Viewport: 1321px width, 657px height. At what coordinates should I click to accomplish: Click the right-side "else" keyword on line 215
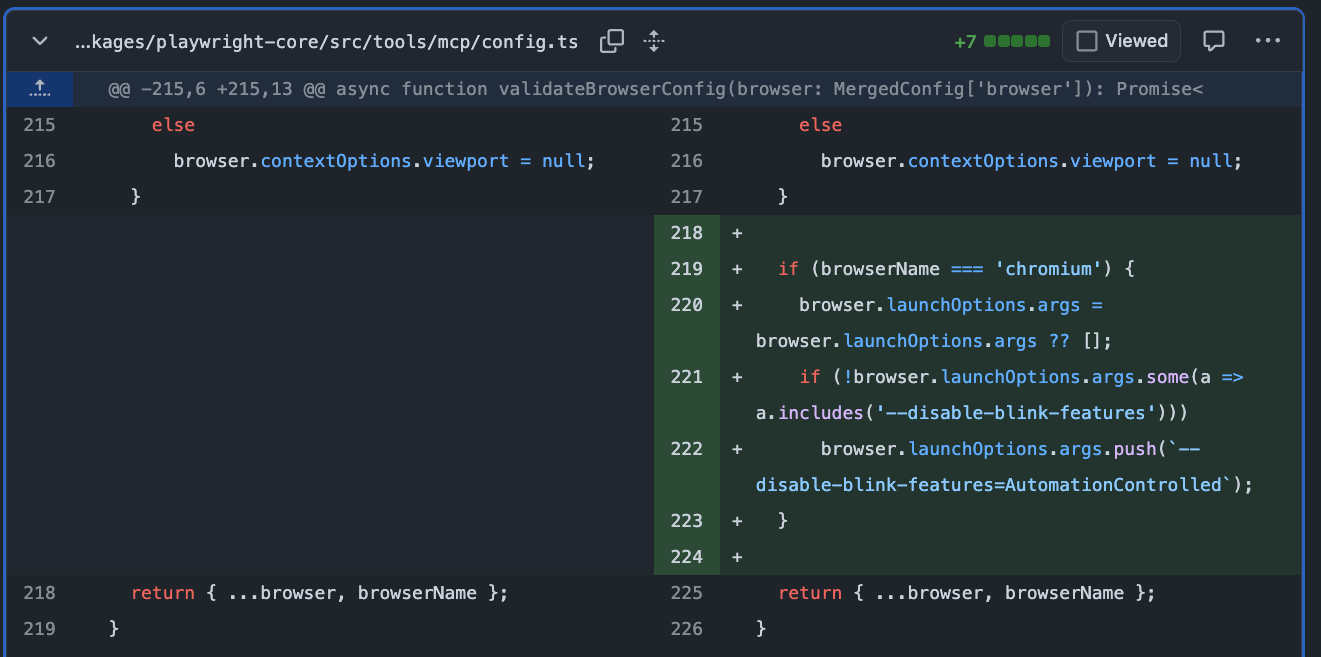tap(820, 125)
